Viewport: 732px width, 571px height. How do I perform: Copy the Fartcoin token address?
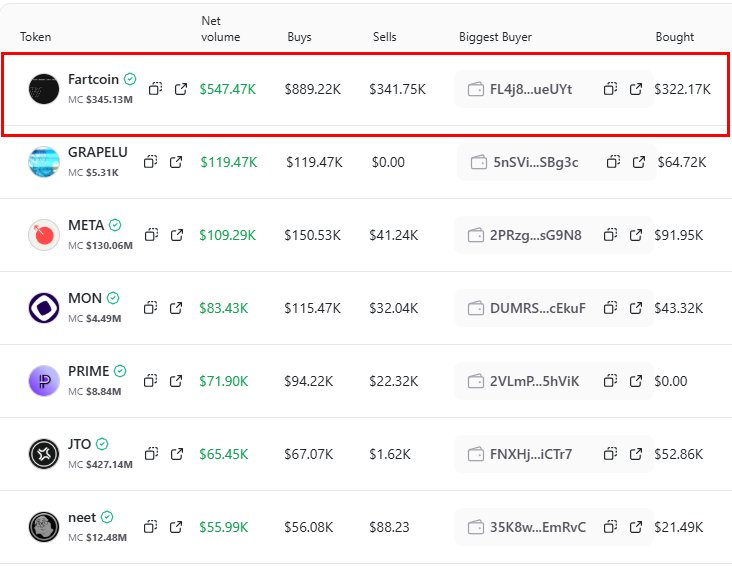pos(156,89)
